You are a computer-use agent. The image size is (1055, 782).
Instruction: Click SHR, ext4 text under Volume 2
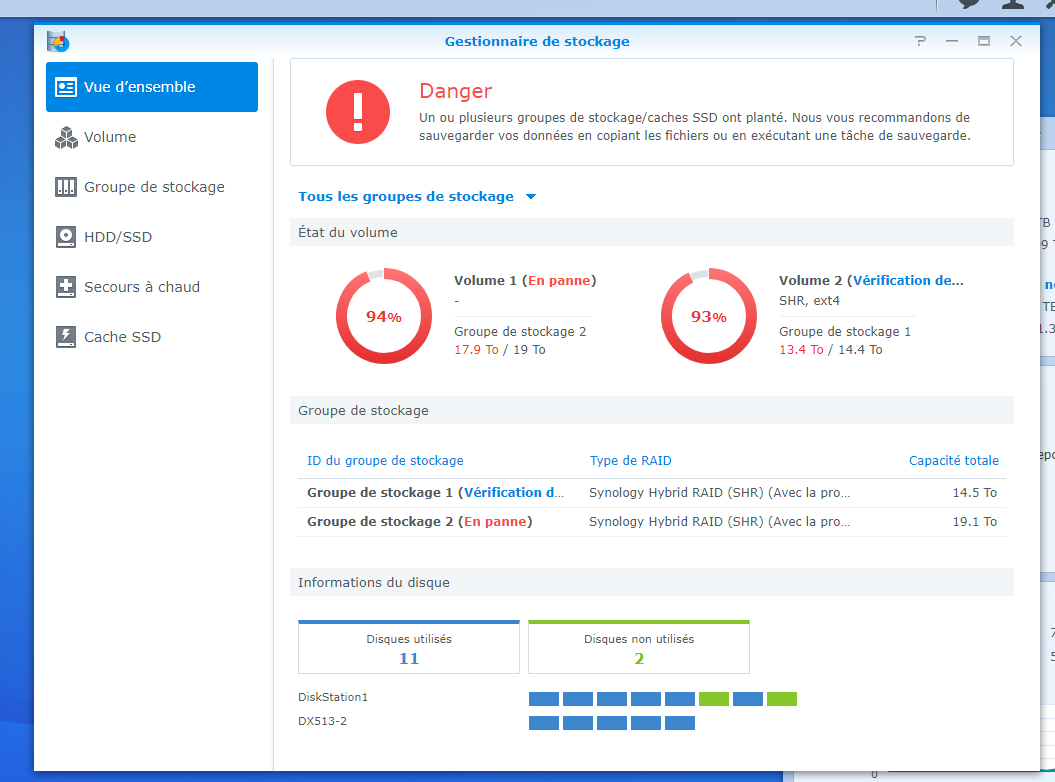809,301
